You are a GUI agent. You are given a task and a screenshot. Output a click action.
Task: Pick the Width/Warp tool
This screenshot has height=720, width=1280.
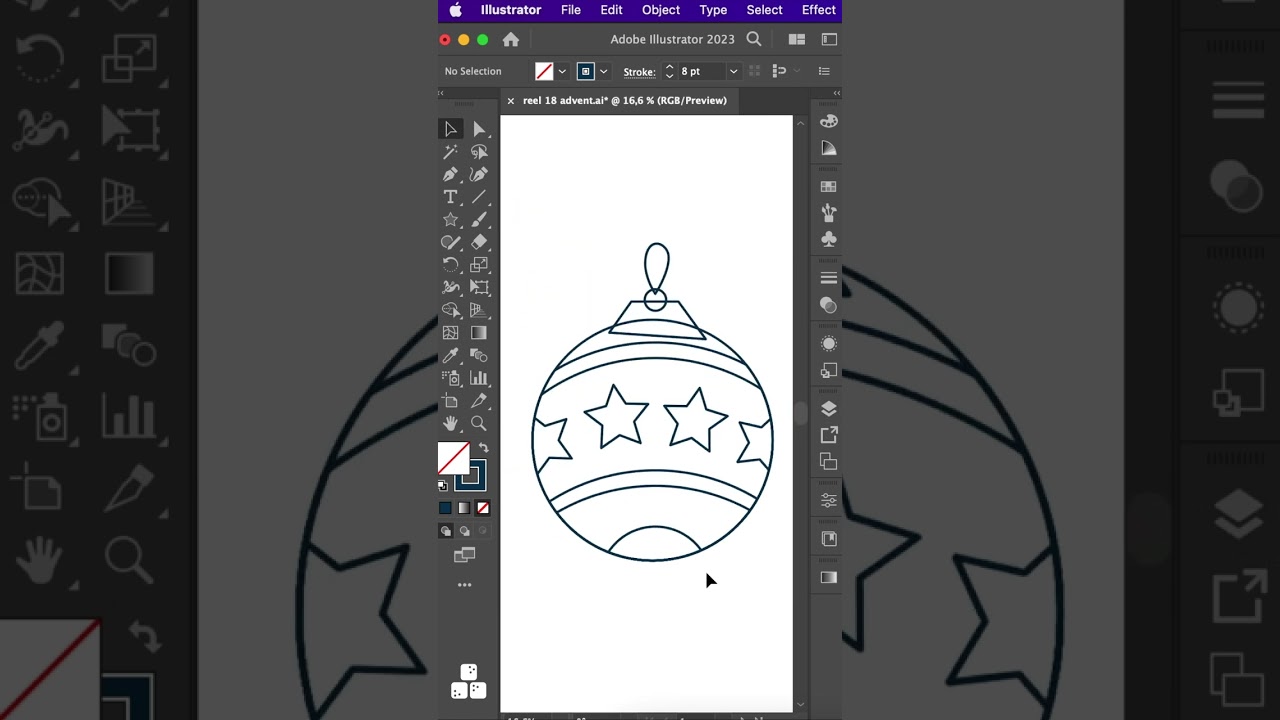coord(451,287)
